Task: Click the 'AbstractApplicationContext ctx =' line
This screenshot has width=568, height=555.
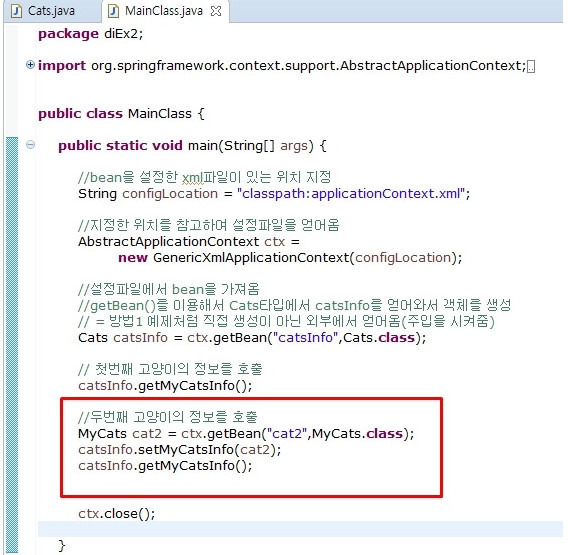Action: 189,242
